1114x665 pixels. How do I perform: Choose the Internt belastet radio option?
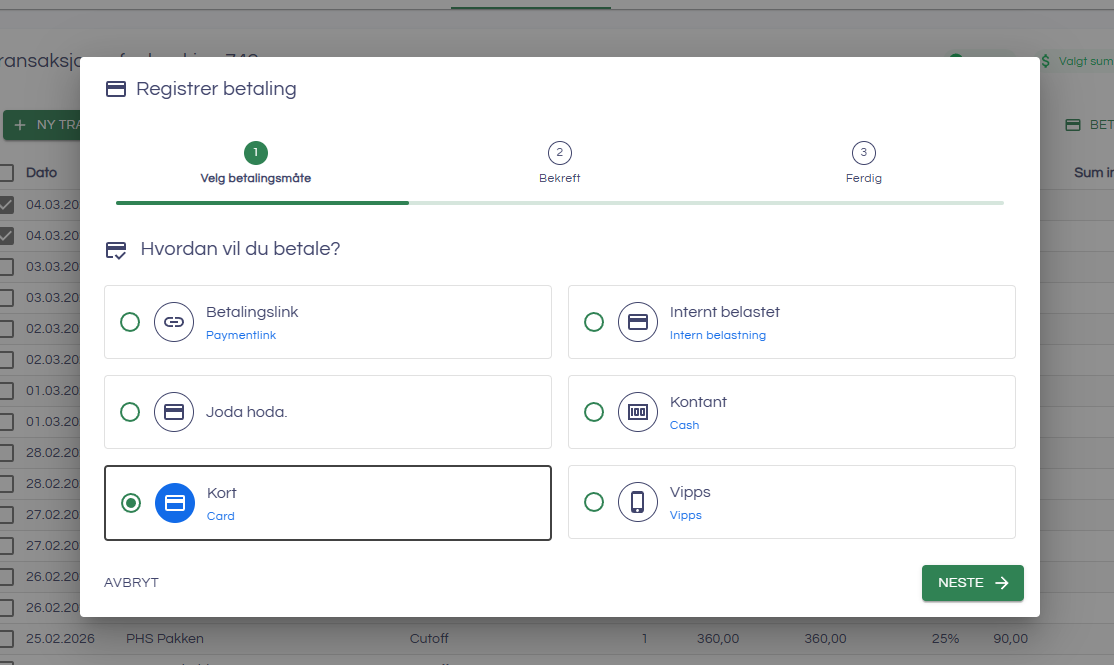(594, 322)
